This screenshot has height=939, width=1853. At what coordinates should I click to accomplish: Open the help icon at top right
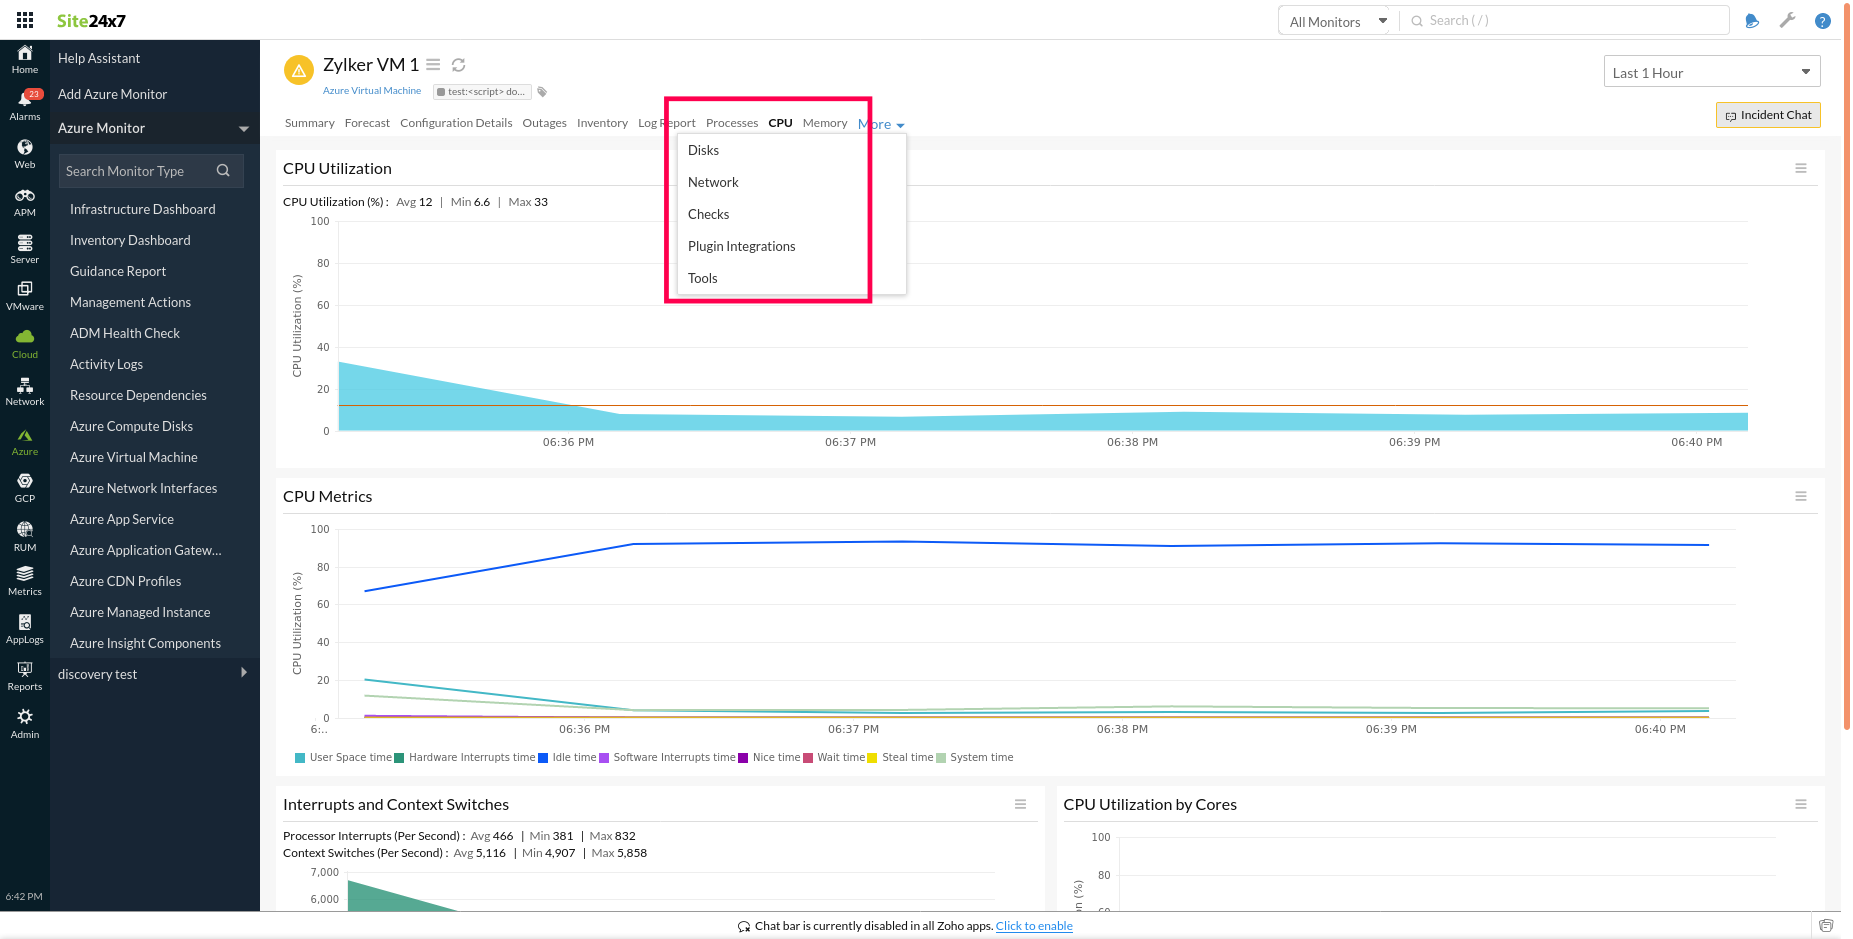pyautogui.click(x=1822, y=20)
